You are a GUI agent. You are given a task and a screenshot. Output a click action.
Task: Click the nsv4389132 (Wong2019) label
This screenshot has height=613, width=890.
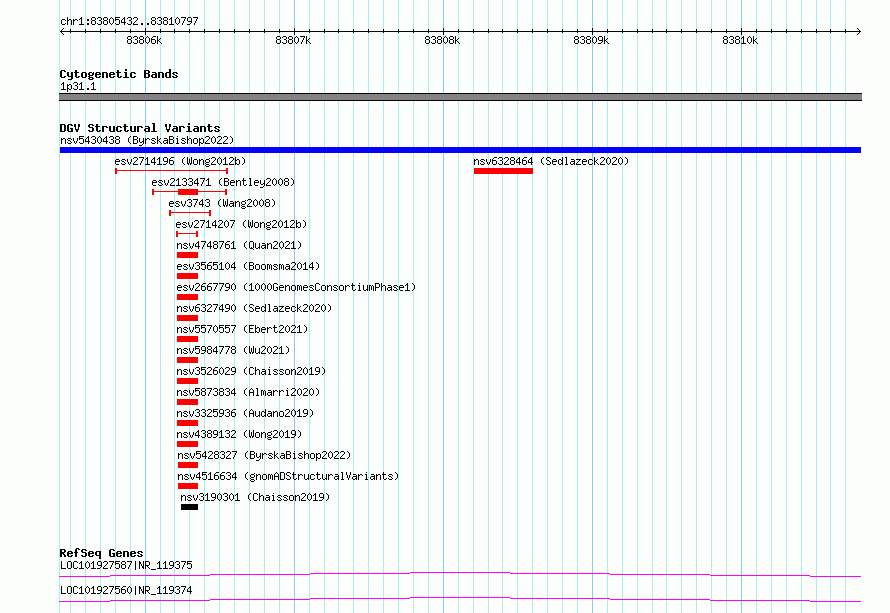click(x=239, y=434)
